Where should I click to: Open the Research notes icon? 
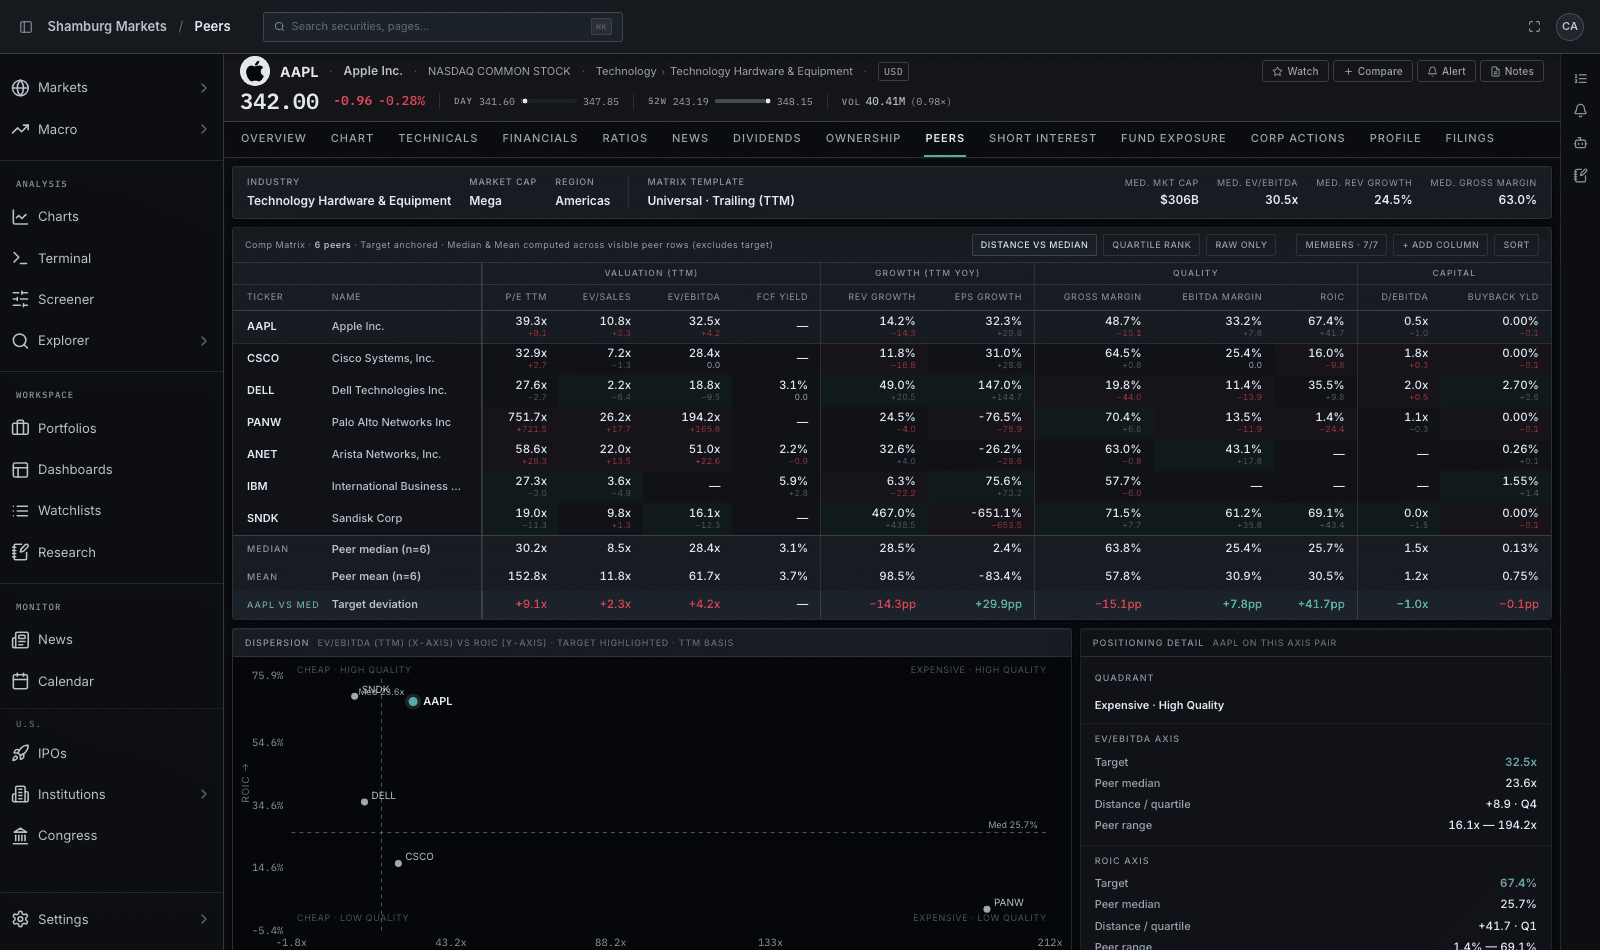tap(20, 552)
